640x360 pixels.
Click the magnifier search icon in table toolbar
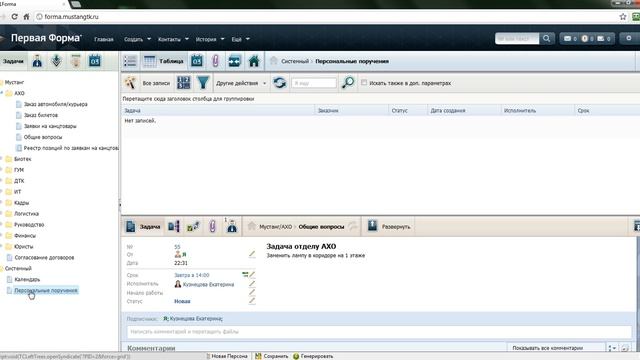348,83
